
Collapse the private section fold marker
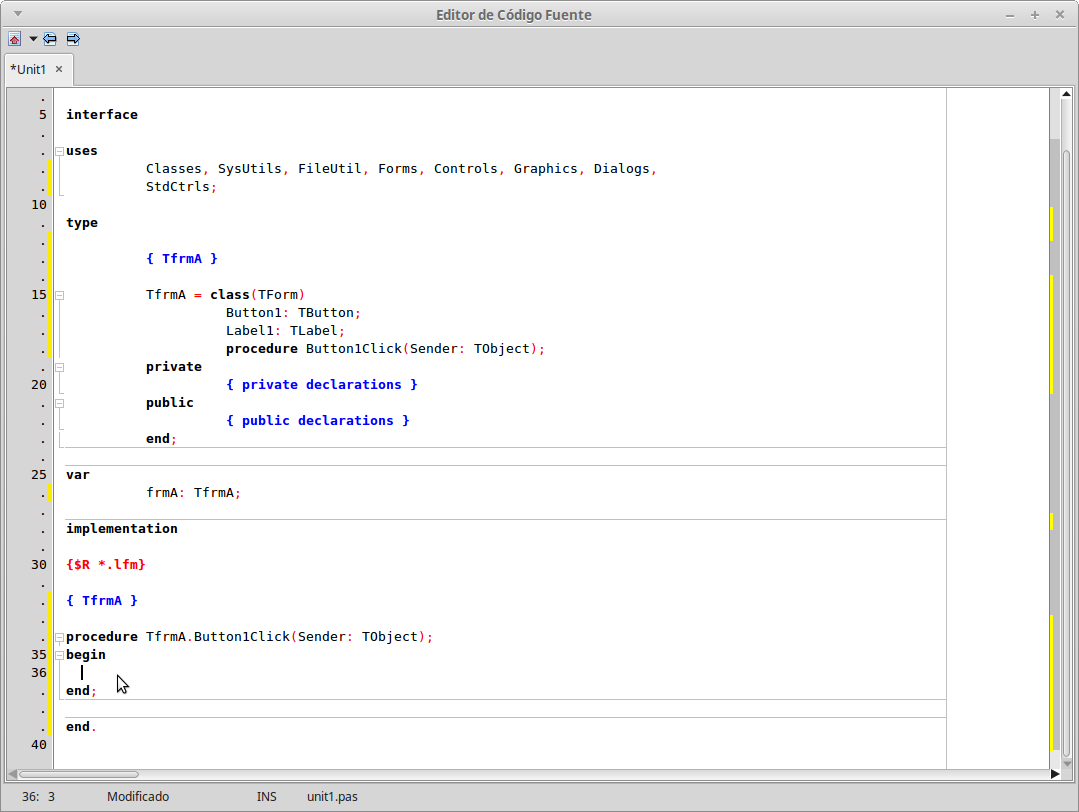click(x=59, y=366)
